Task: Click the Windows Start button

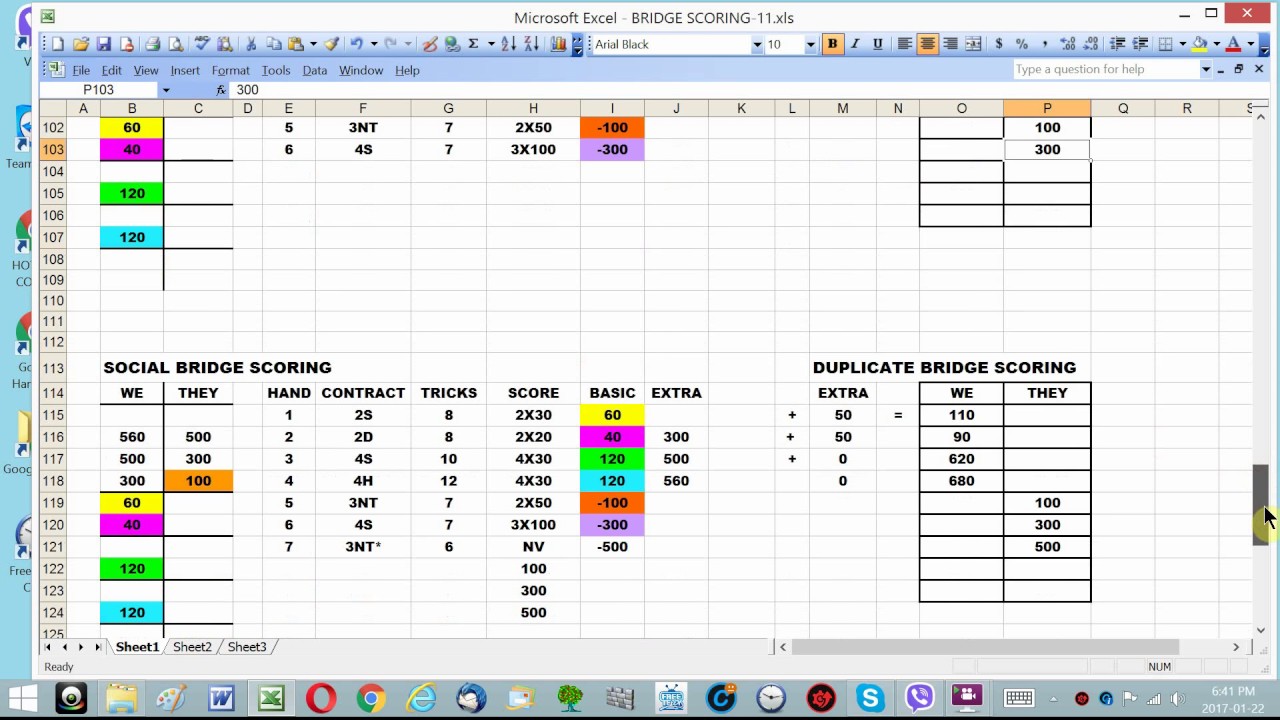Action: pyautogui.click(x=23, y=697)
